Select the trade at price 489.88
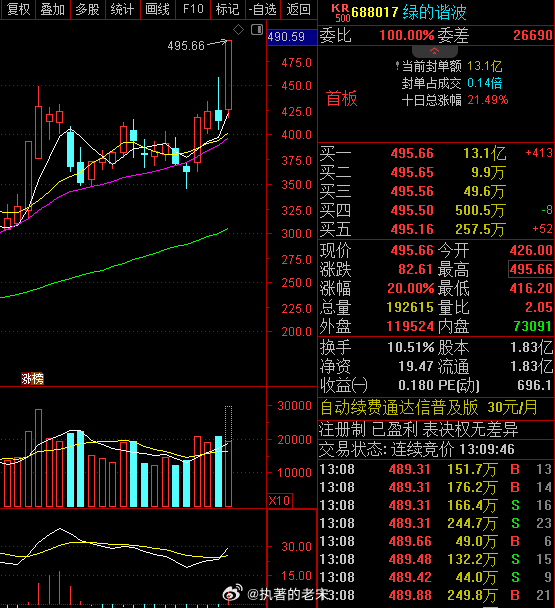Viewport: 555px width, 608px height. click(436, 595)
